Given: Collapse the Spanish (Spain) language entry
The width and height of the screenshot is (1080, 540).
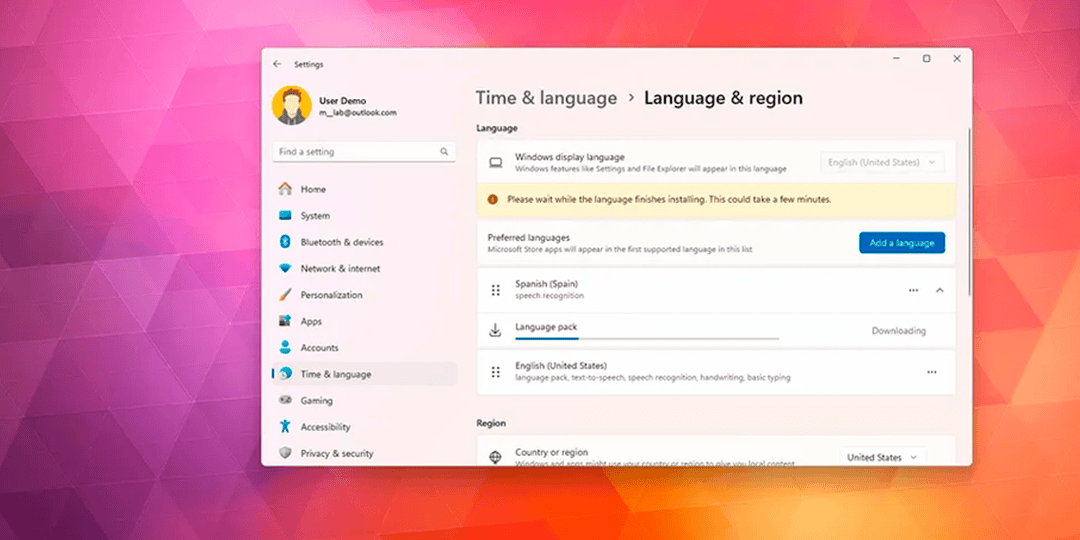Looking at the screenshot, I should [x=939, y=290].
